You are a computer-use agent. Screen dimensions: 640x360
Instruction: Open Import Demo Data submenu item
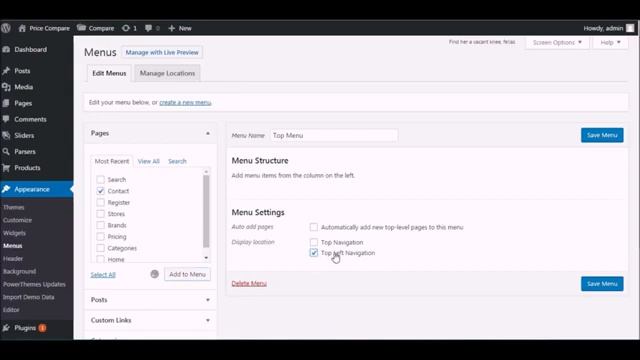[29, 297]
